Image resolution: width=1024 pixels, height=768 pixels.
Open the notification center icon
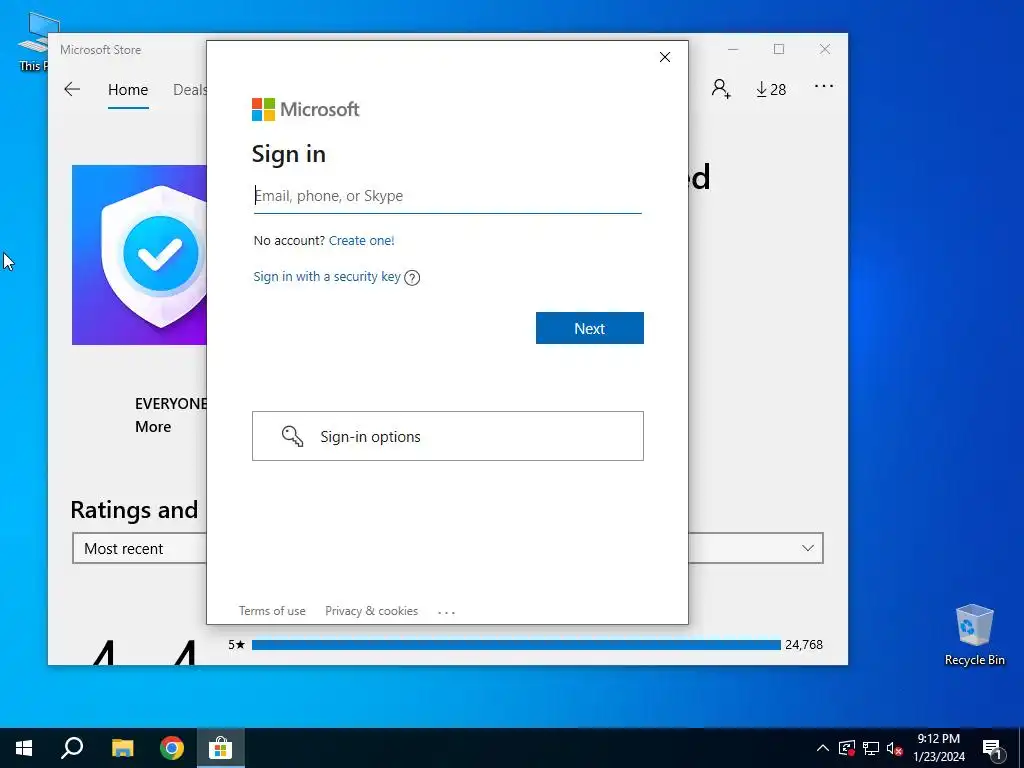coord(992,748)
